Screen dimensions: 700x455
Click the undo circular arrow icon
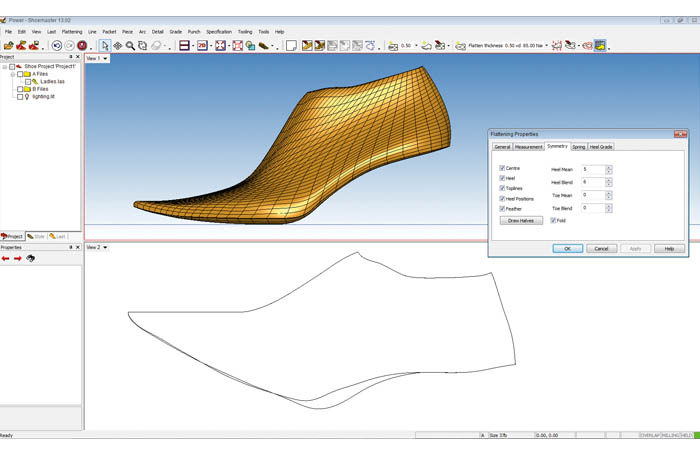click(57, 46)
